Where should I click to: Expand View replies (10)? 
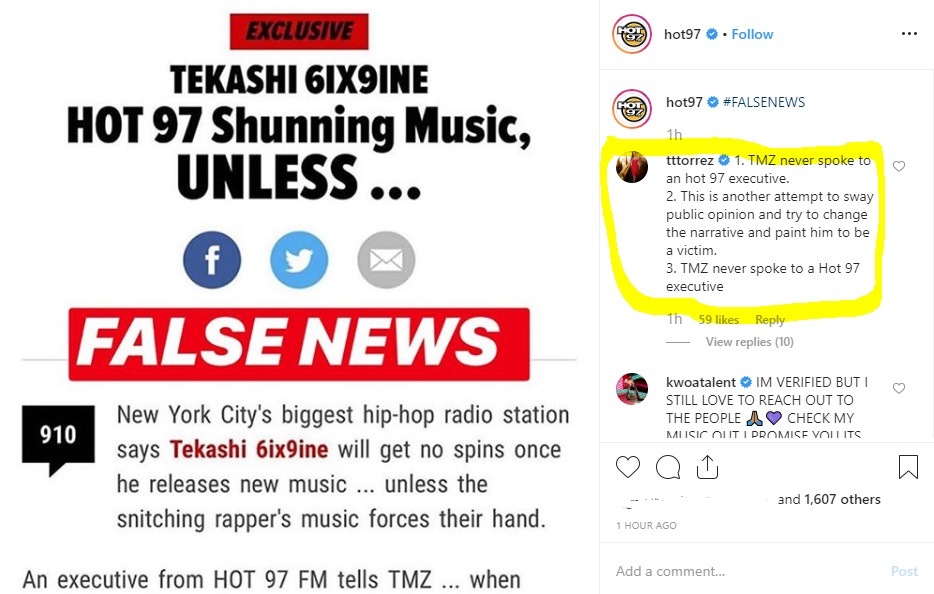749,342
